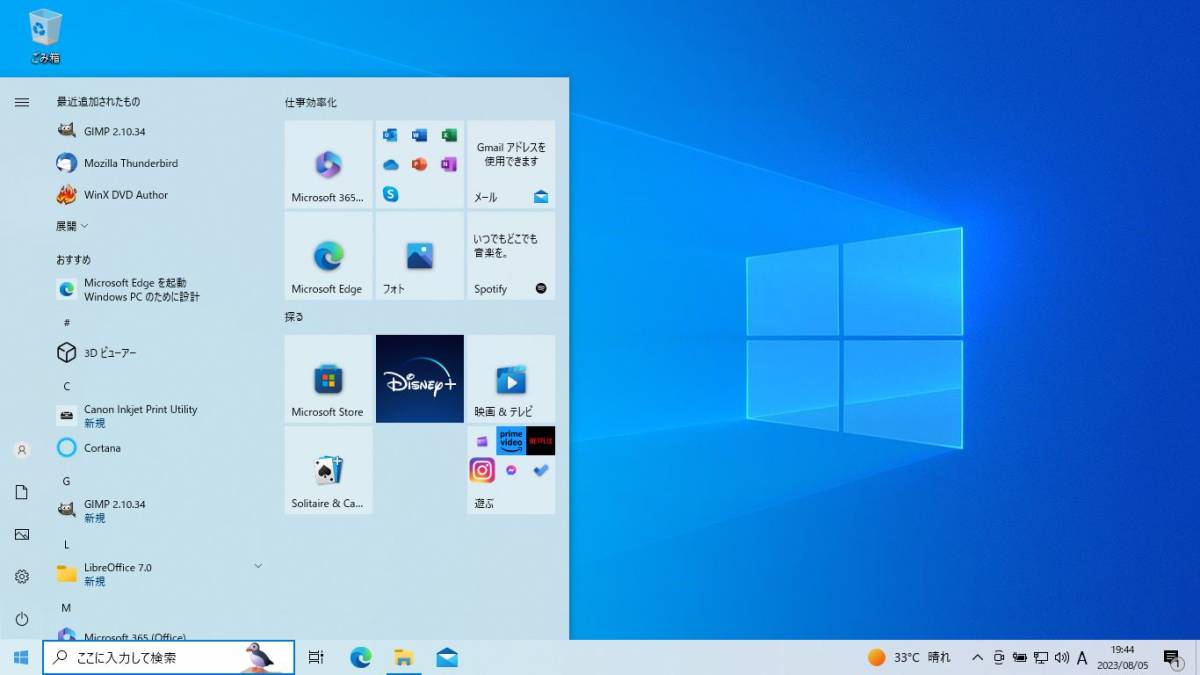Image resolution: width=1200 pixels, height=675 pixels.
Task: Select the ごみ箱 Recycle Bin desktop icon
Action: (x=45, y=36)
